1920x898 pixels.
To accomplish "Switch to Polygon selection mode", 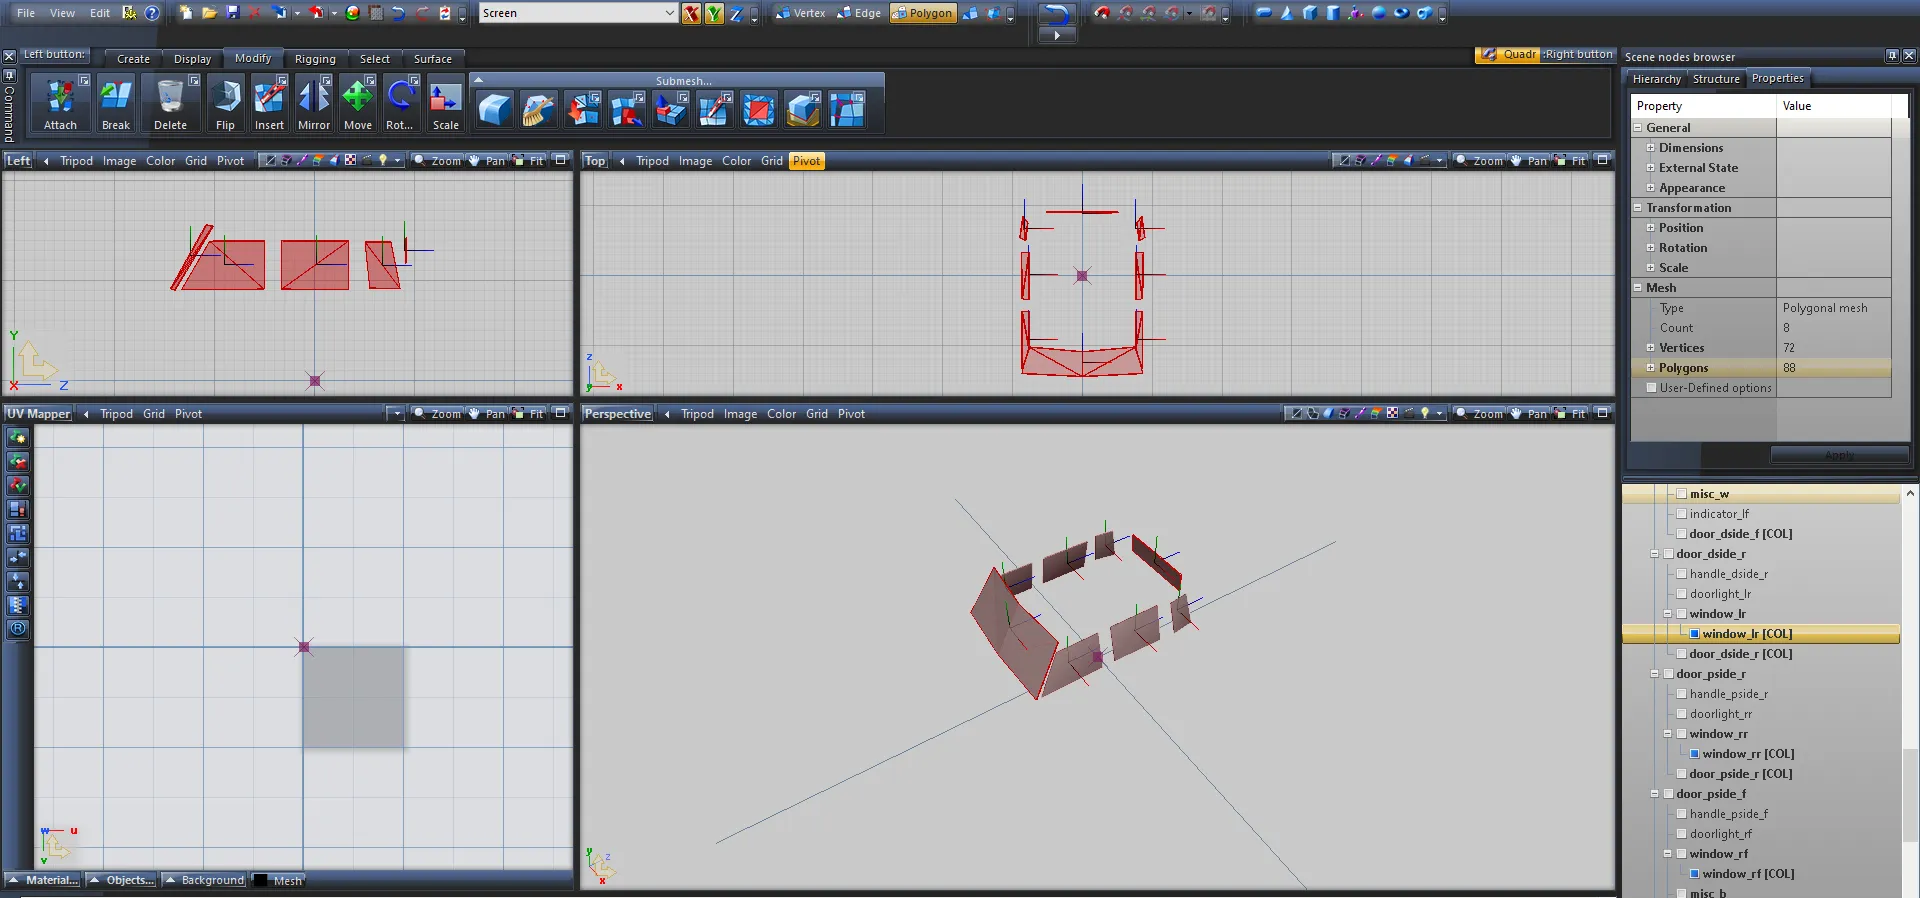I will (922, 13).
